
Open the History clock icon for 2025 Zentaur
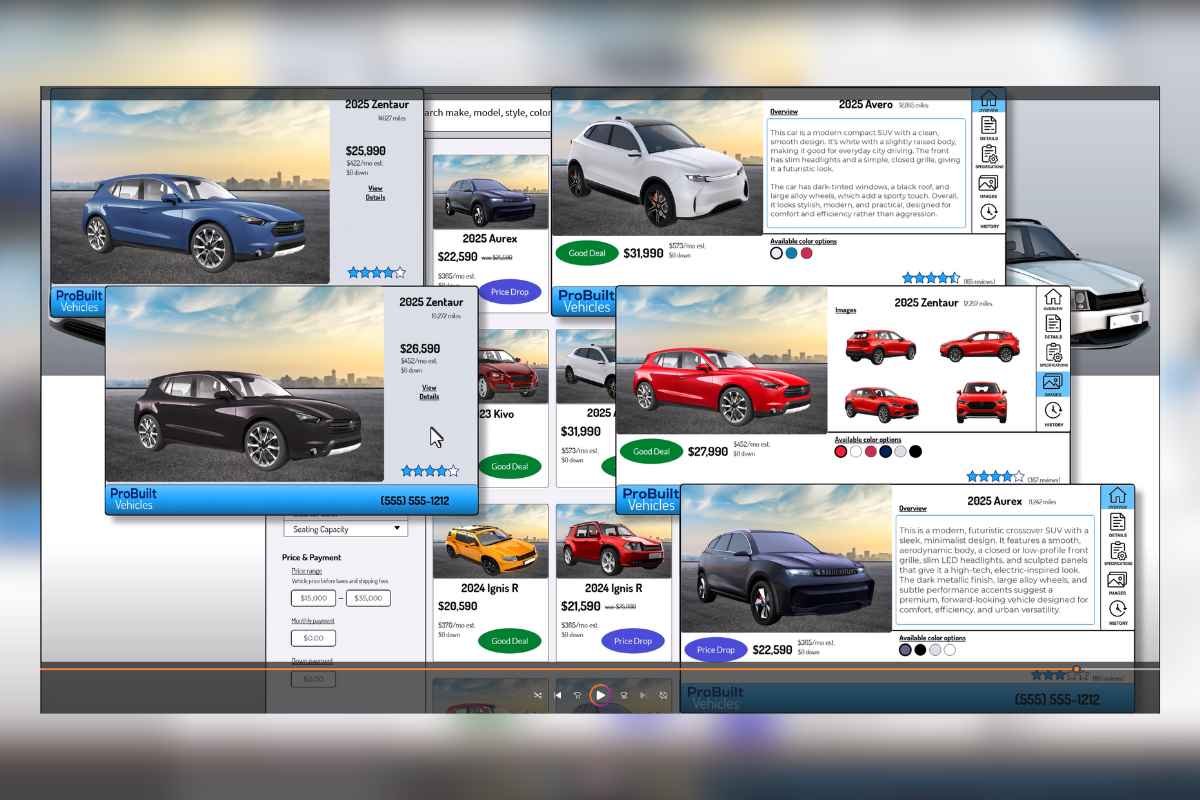coord(1054,410)
